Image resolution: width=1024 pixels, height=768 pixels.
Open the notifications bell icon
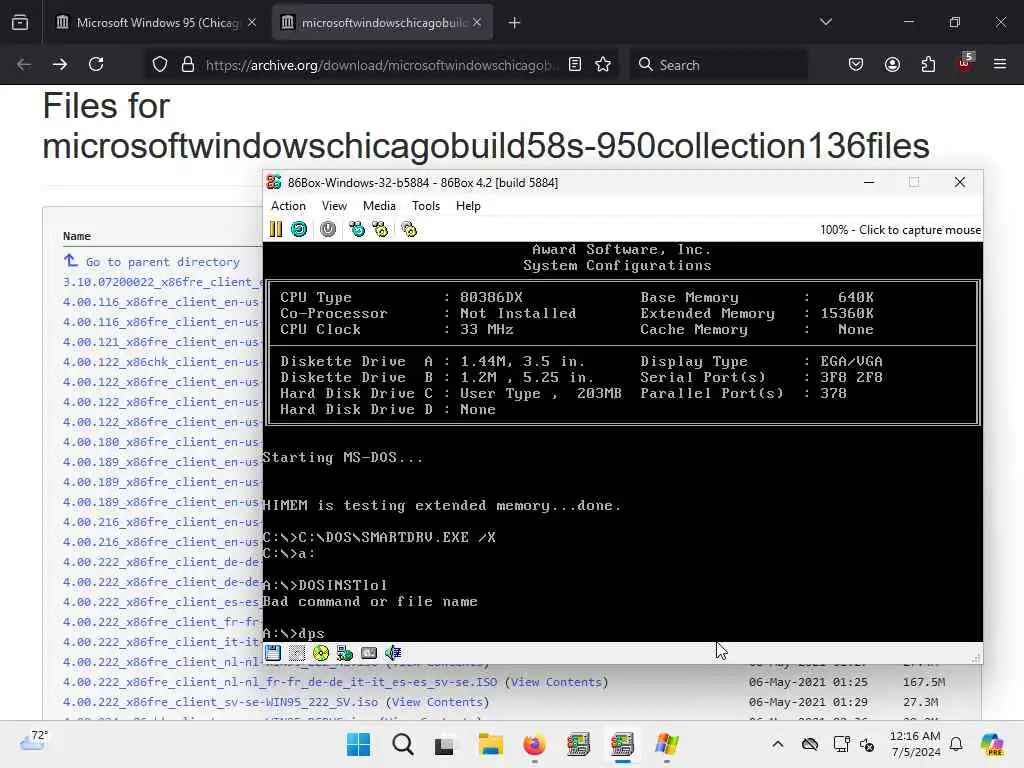(956, 744)
